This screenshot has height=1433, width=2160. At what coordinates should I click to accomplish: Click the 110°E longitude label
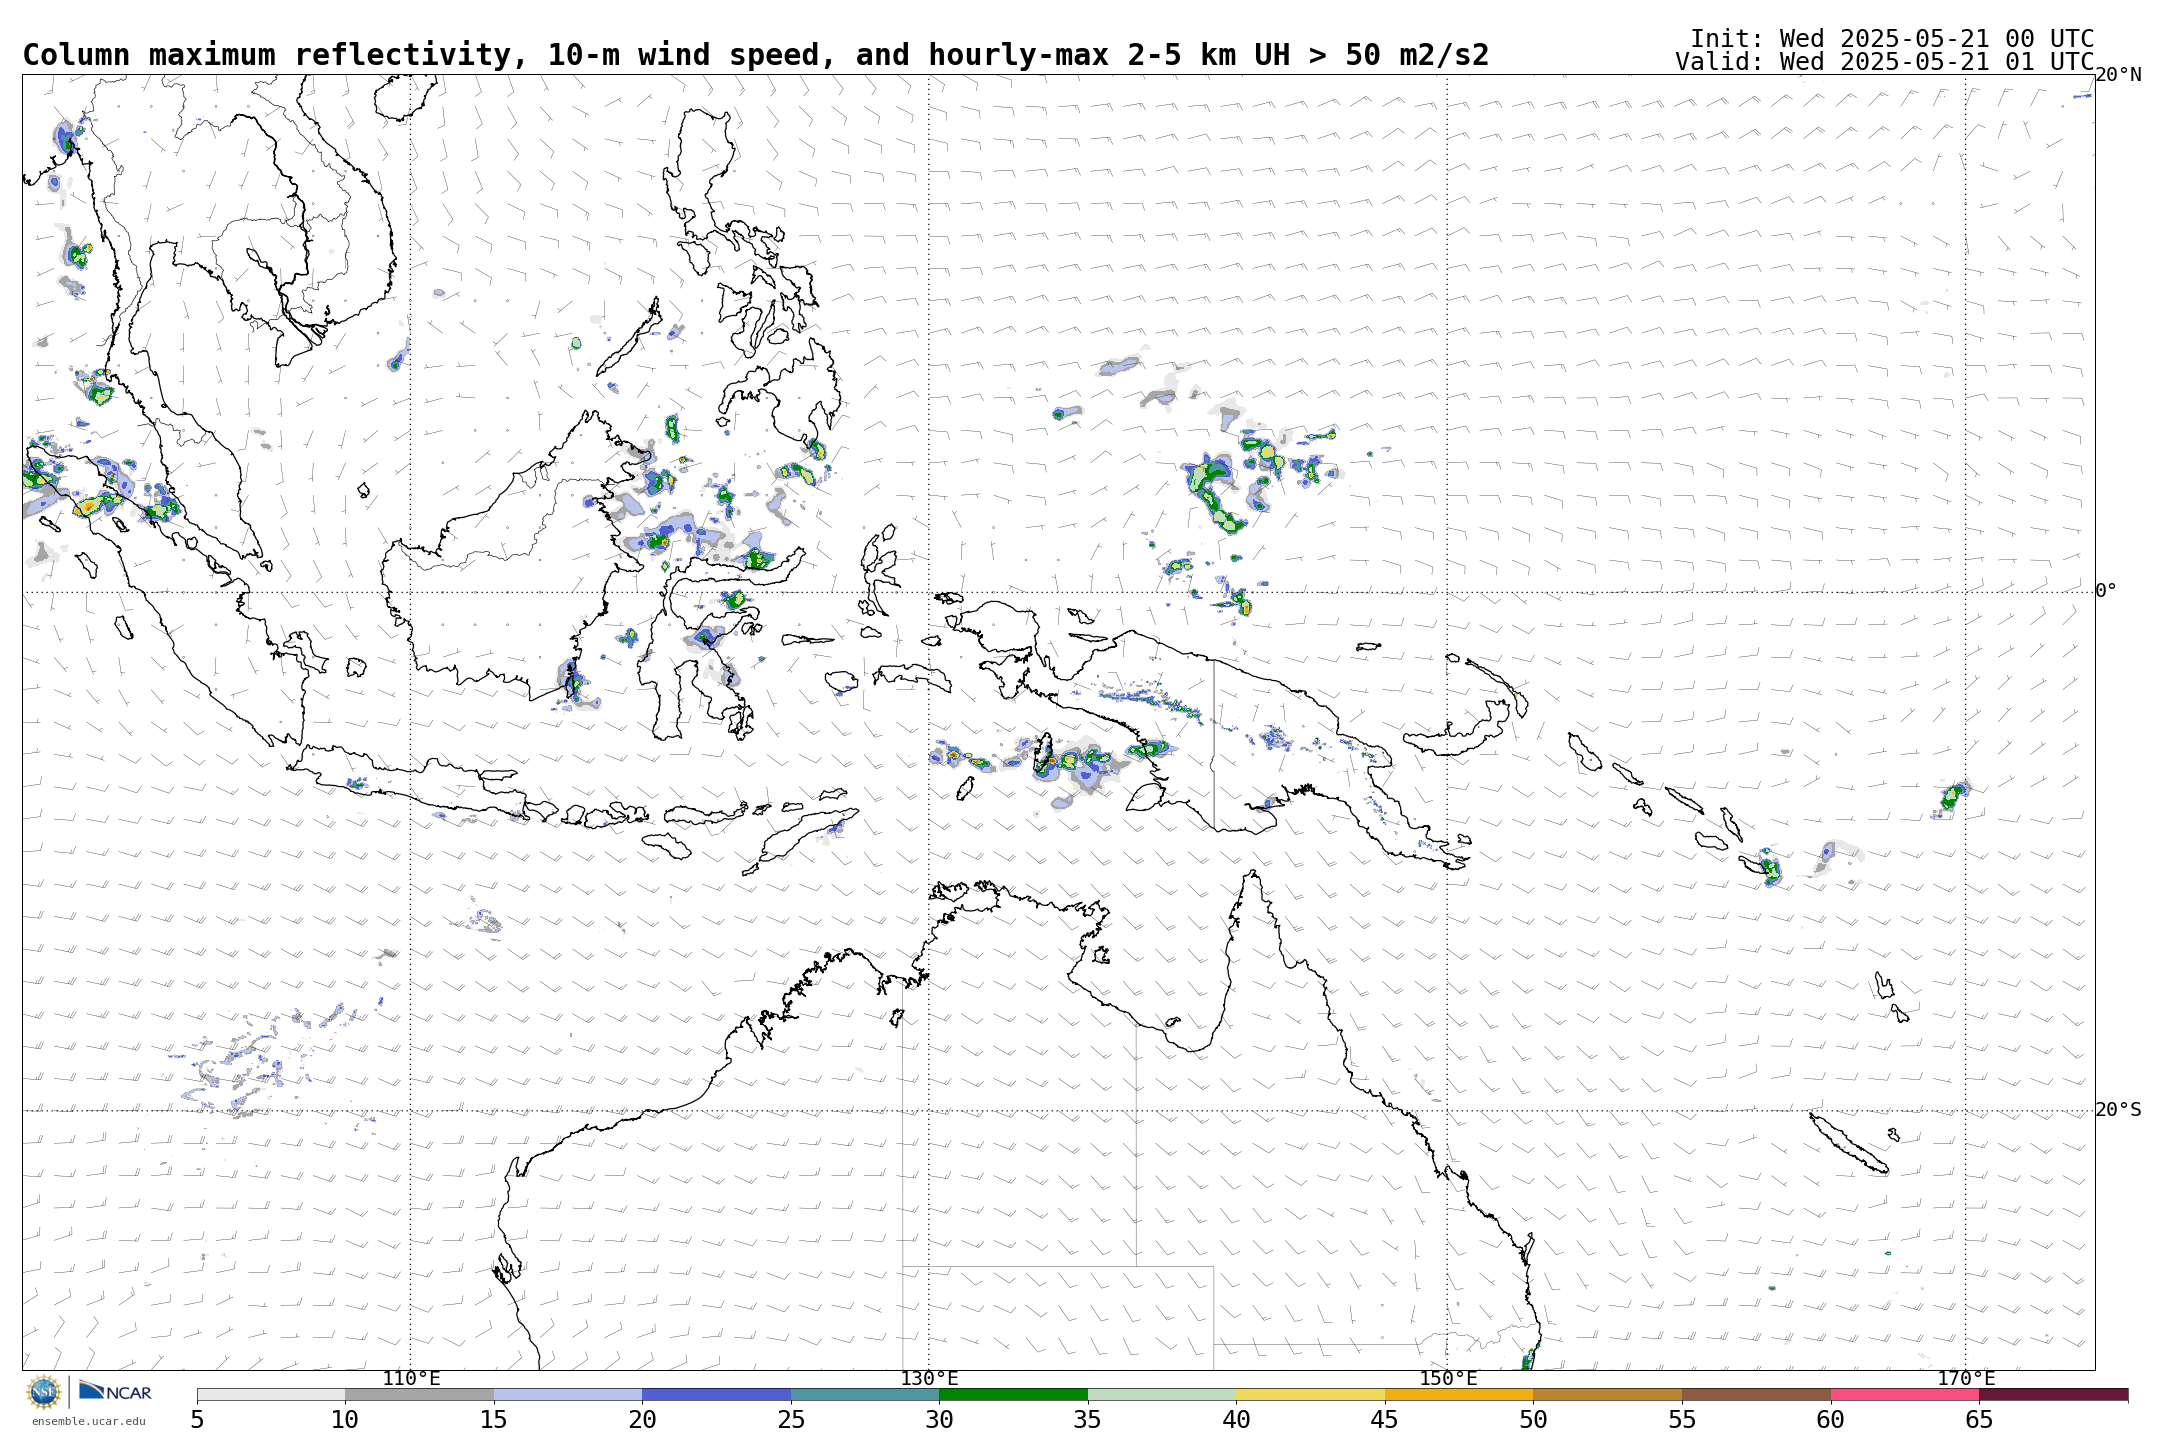[x=411, y=1379]
